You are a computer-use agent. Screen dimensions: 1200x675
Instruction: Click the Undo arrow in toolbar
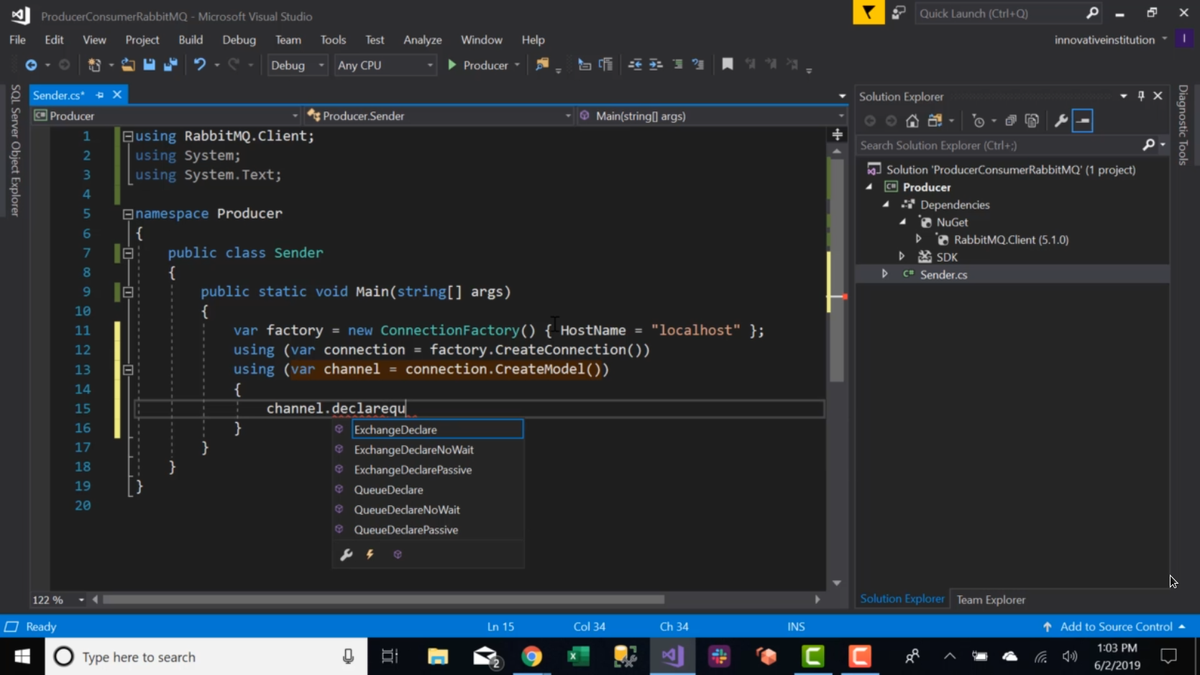coord(199,65)
